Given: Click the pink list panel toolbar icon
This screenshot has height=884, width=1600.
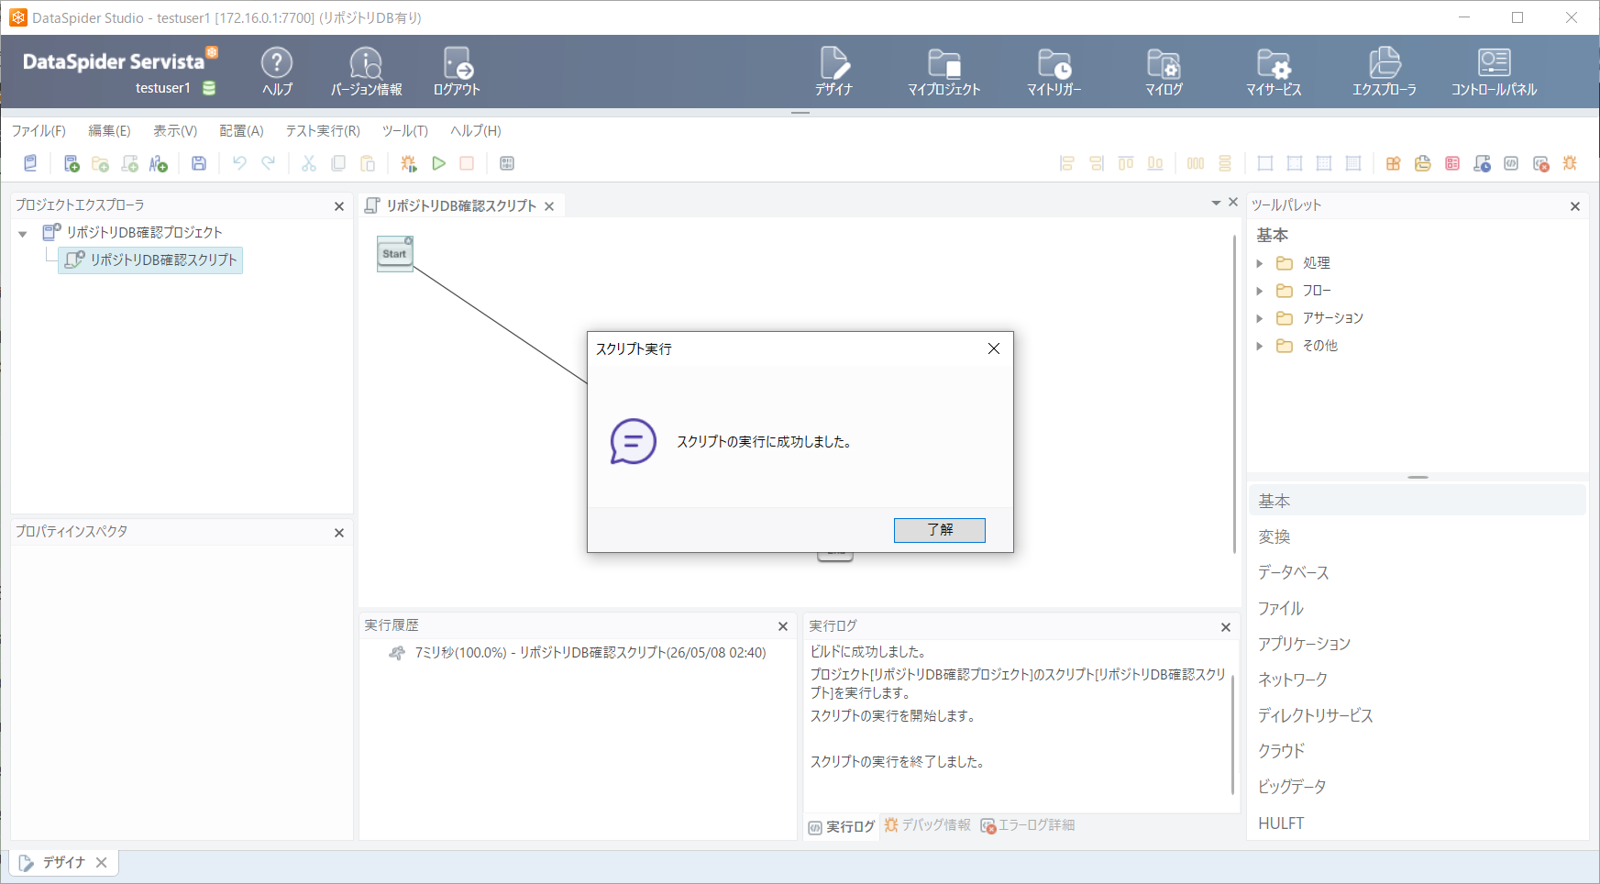Looking at the screenshot, I should [x=1452, y=163].
